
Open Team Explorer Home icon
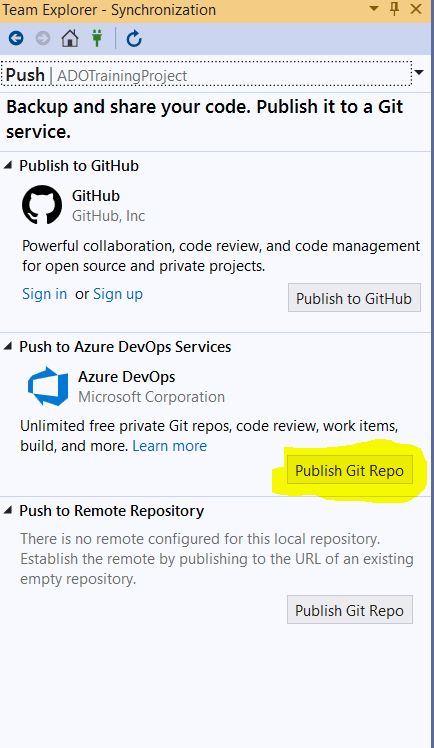[x=70, y=38]
